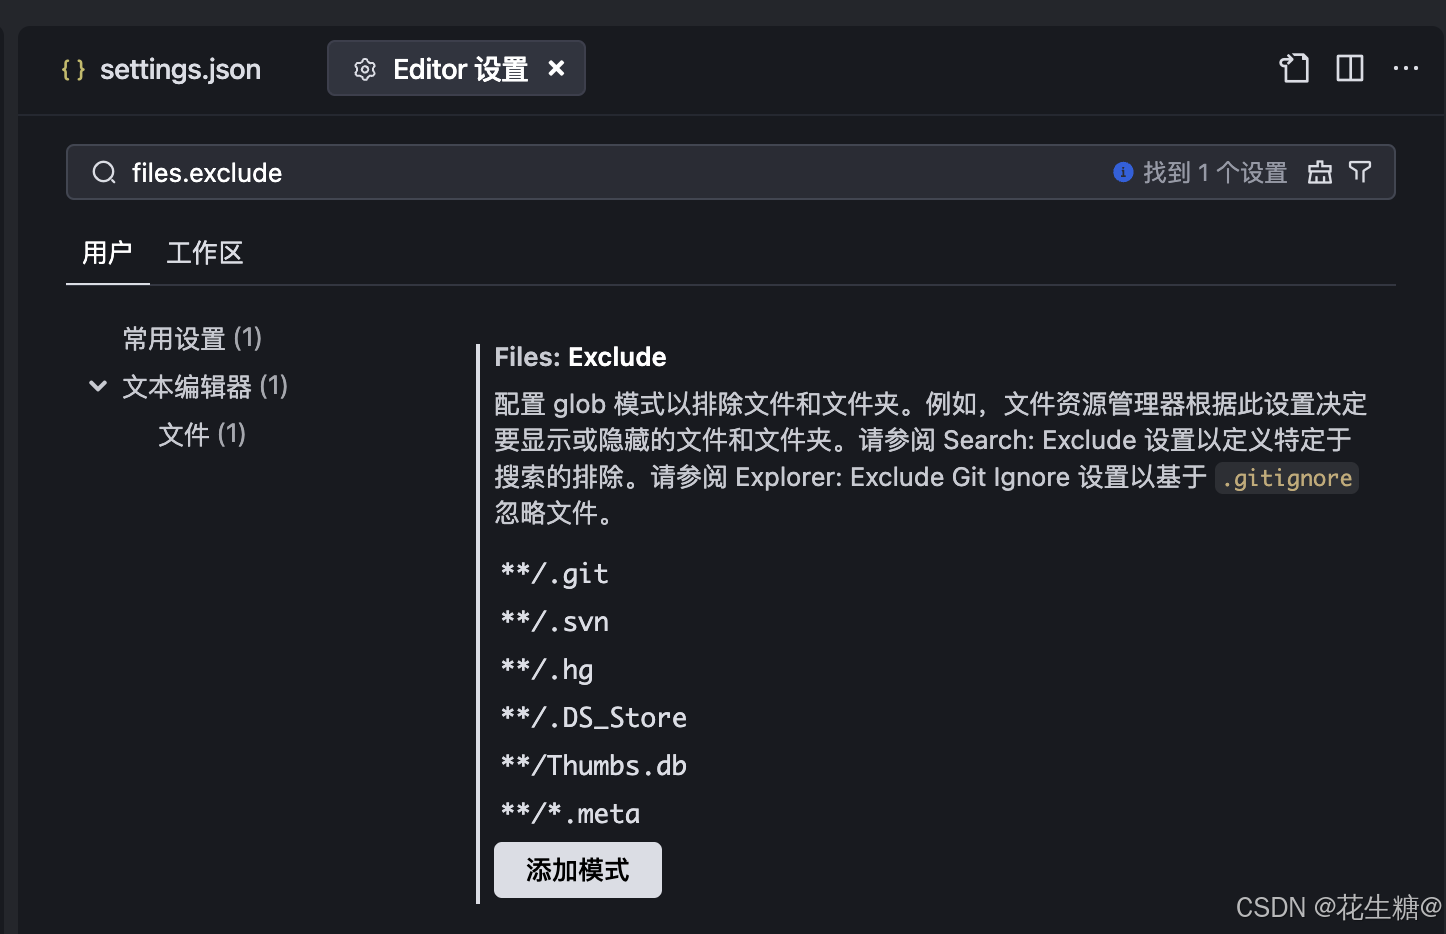Collapse the 文本编辑器 tree section
1446x934 pixels.
pyautogui.click(x=97, y=386)
